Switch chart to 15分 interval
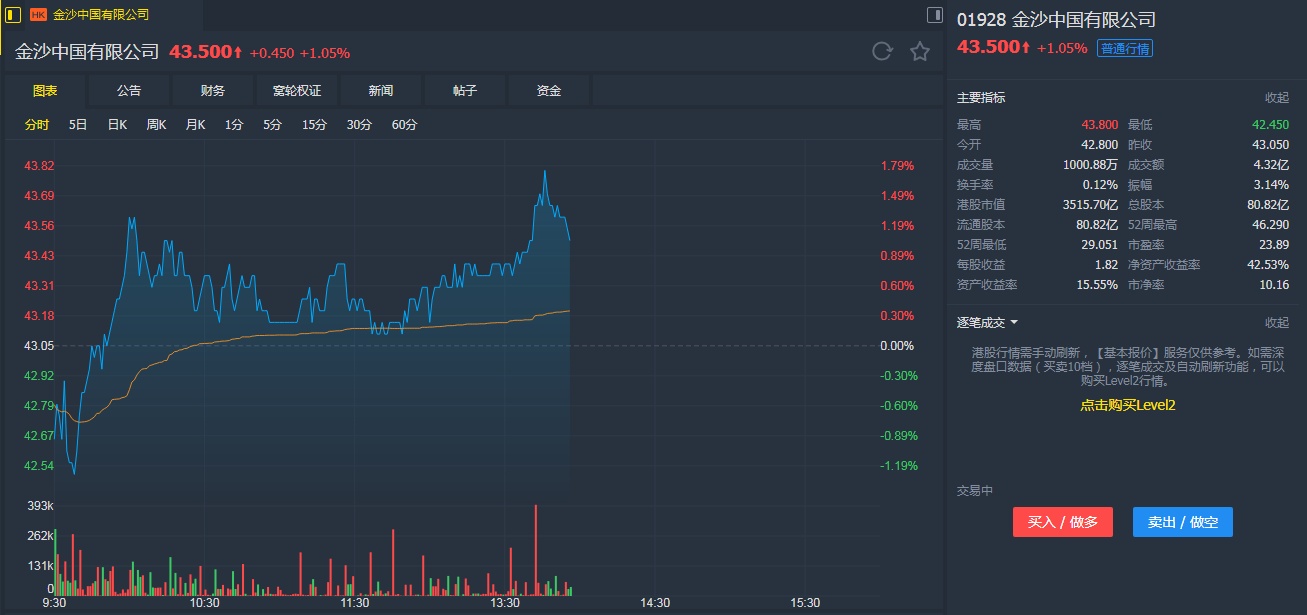Screen dimensions: 1307x615 pos(314,125)
